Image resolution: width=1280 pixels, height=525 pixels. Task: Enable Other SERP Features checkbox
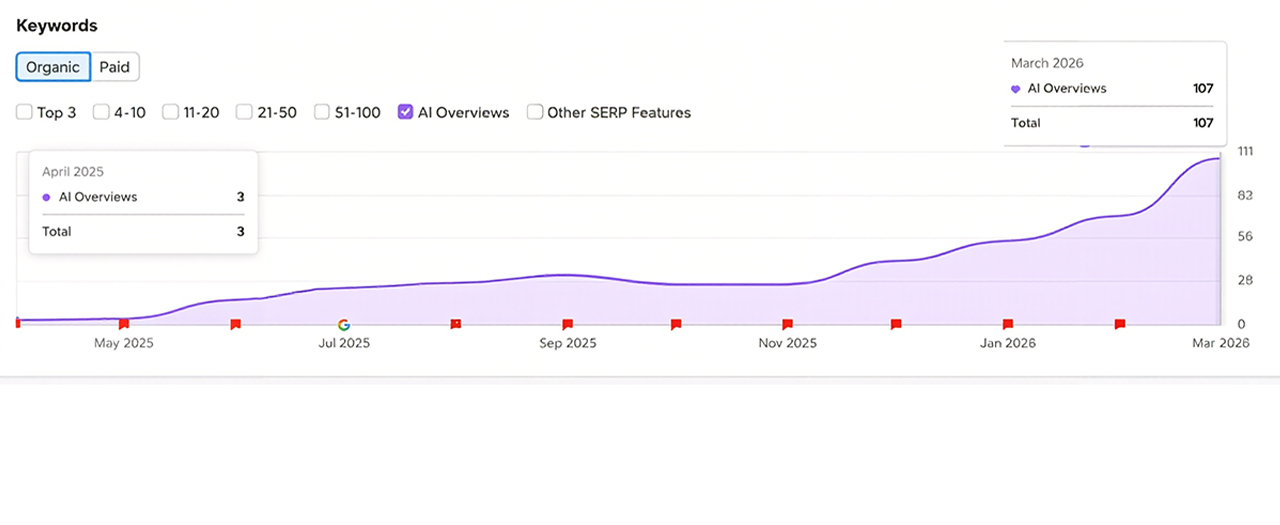[535, 112]
